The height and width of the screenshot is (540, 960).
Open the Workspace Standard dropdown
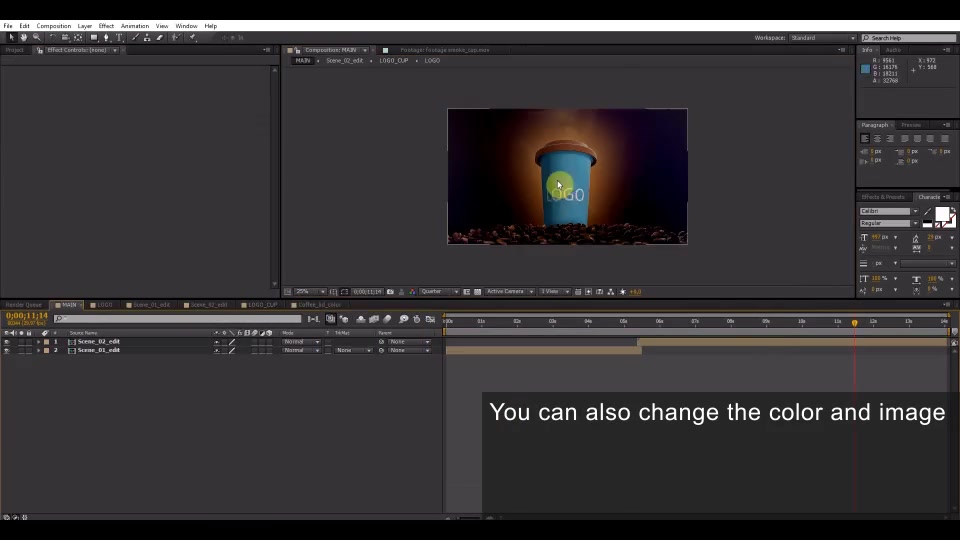[822, 38]
